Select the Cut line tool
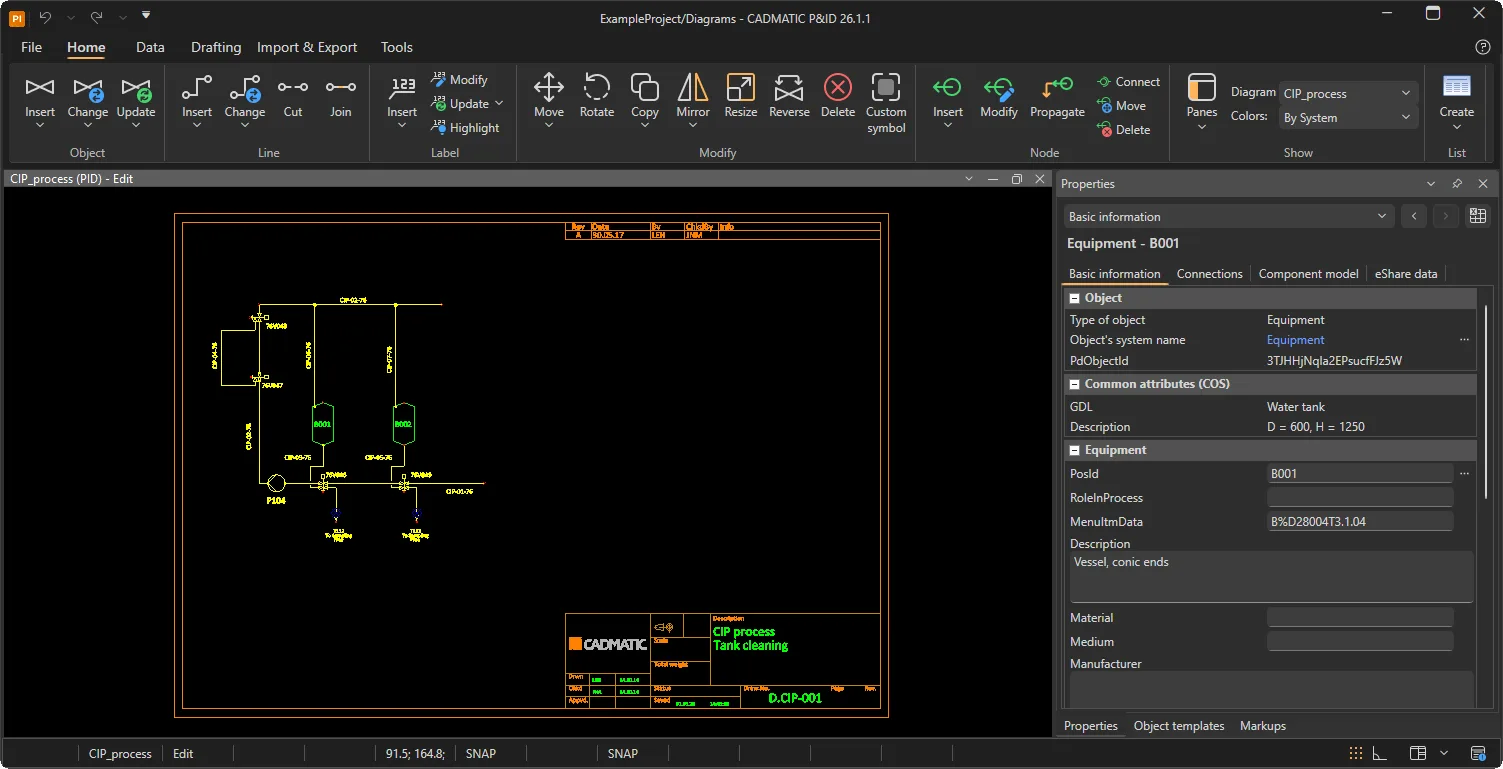Screen dimensions: 1503x769 (x=293, y=97)
